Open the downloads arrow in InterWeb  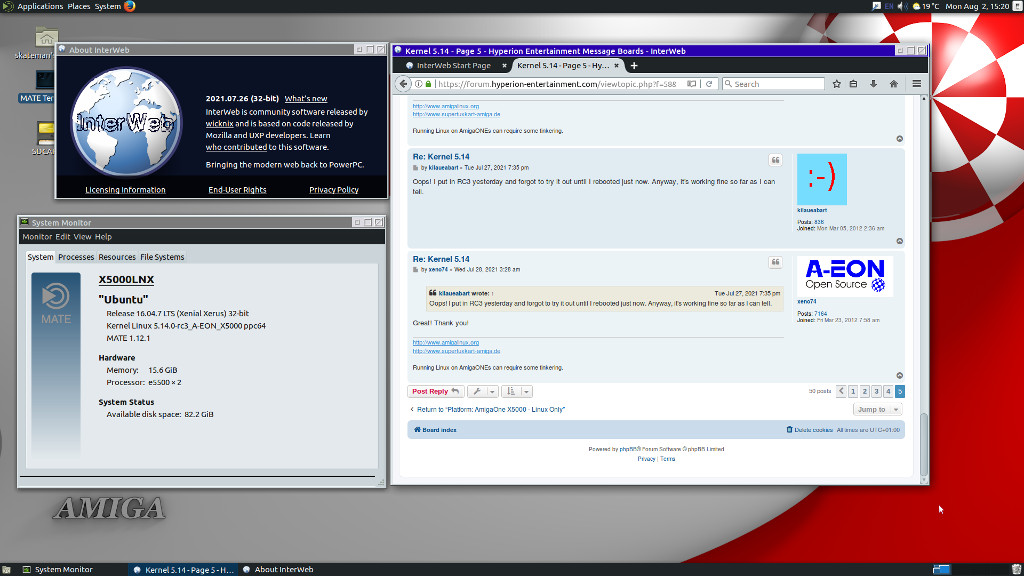click(873, 84)
